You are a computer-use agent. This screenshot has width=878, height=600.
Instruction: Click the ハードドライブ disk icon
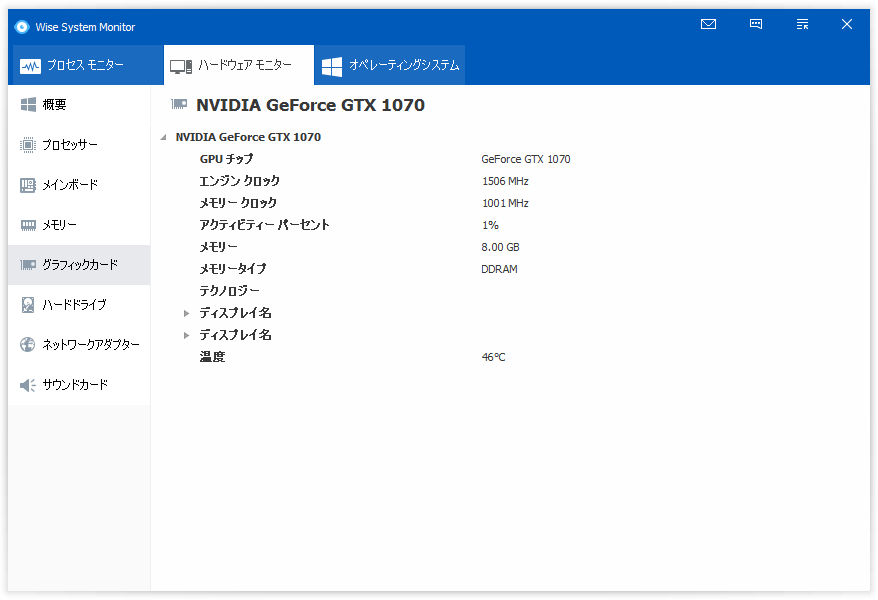(27, 305)
